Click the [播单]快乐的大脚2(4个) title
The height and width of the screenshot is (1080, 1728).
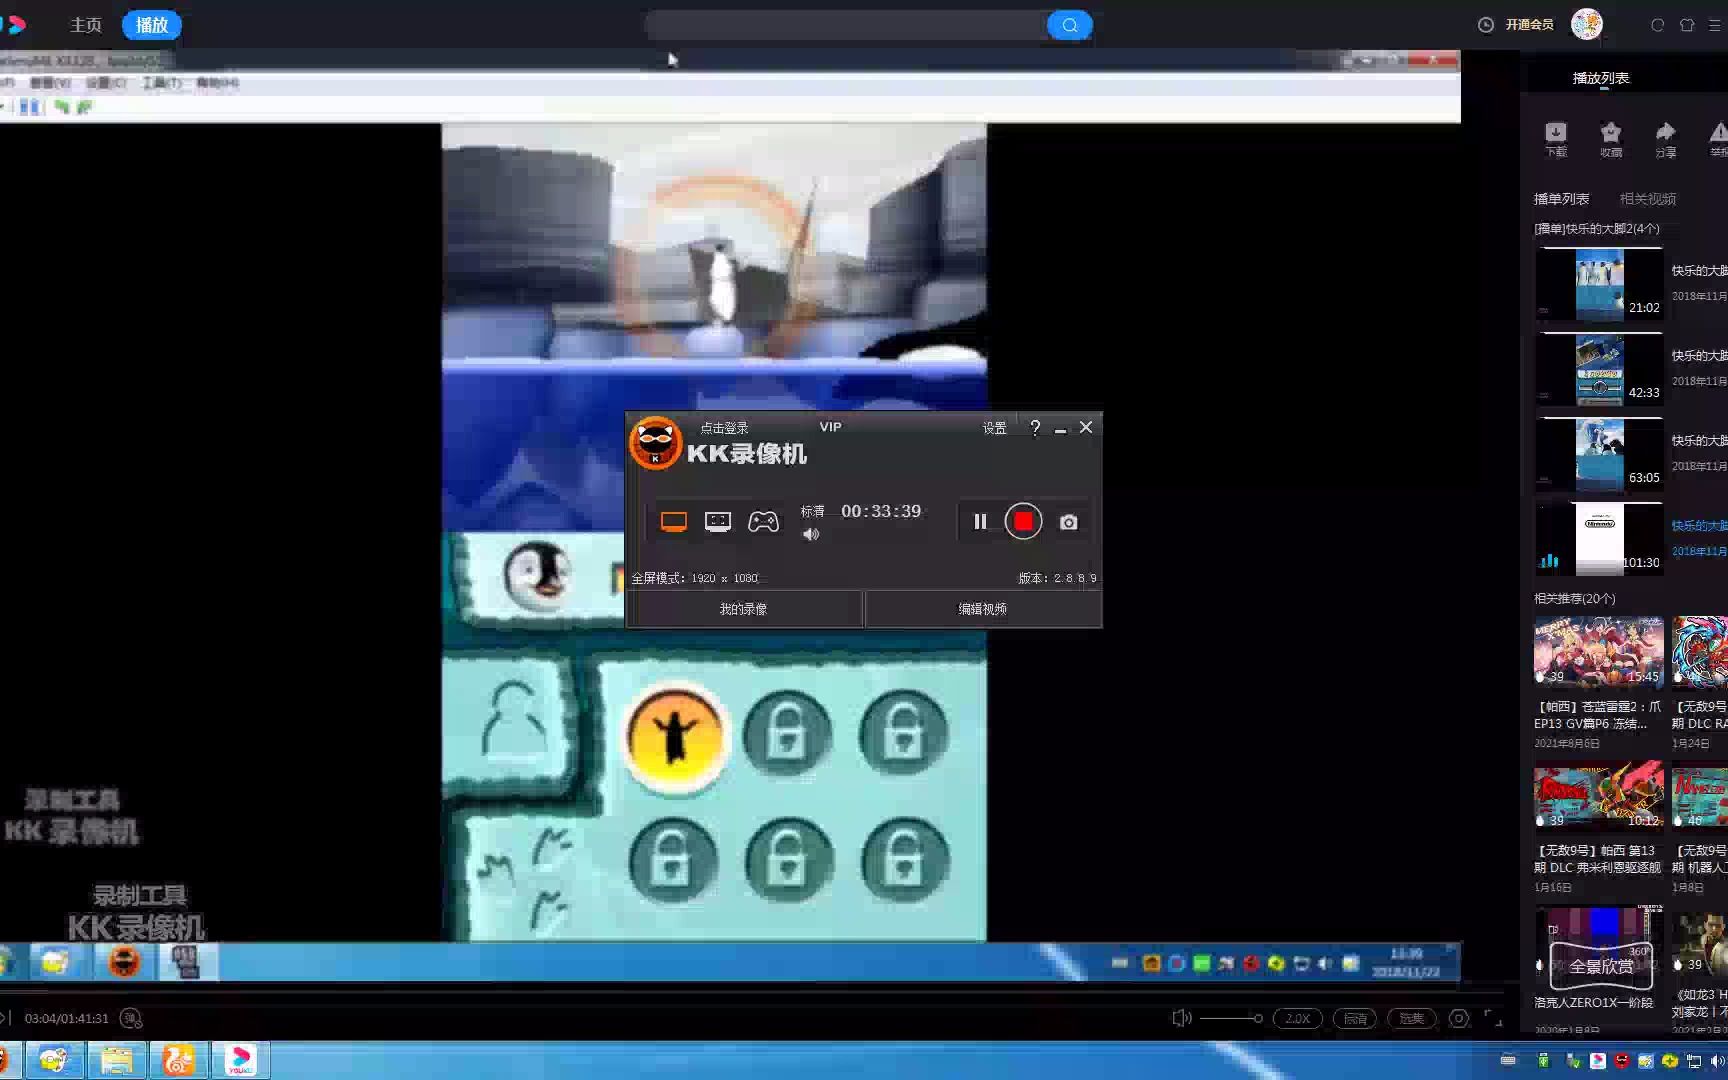point(1596,229)
